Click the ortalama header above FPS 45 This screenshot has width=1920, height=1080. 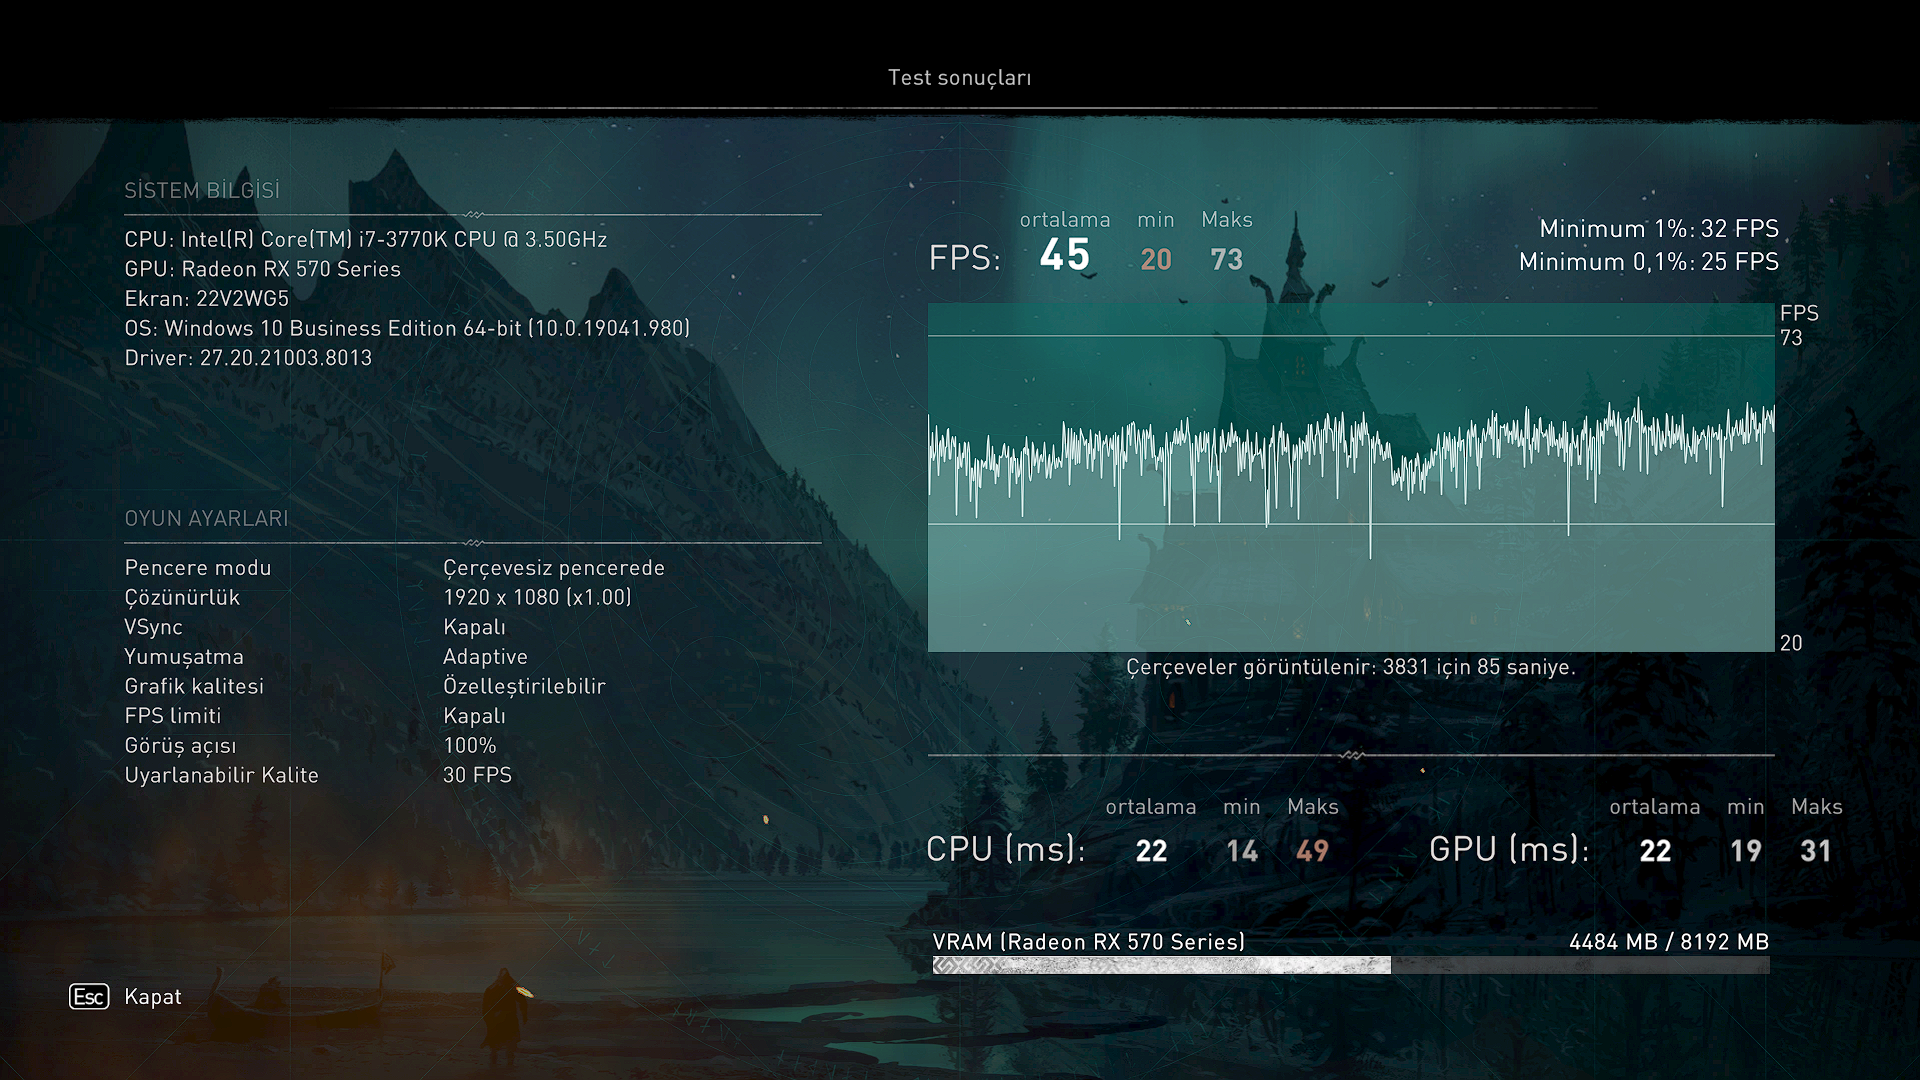pyautogui.click(x=1065, y=220)
